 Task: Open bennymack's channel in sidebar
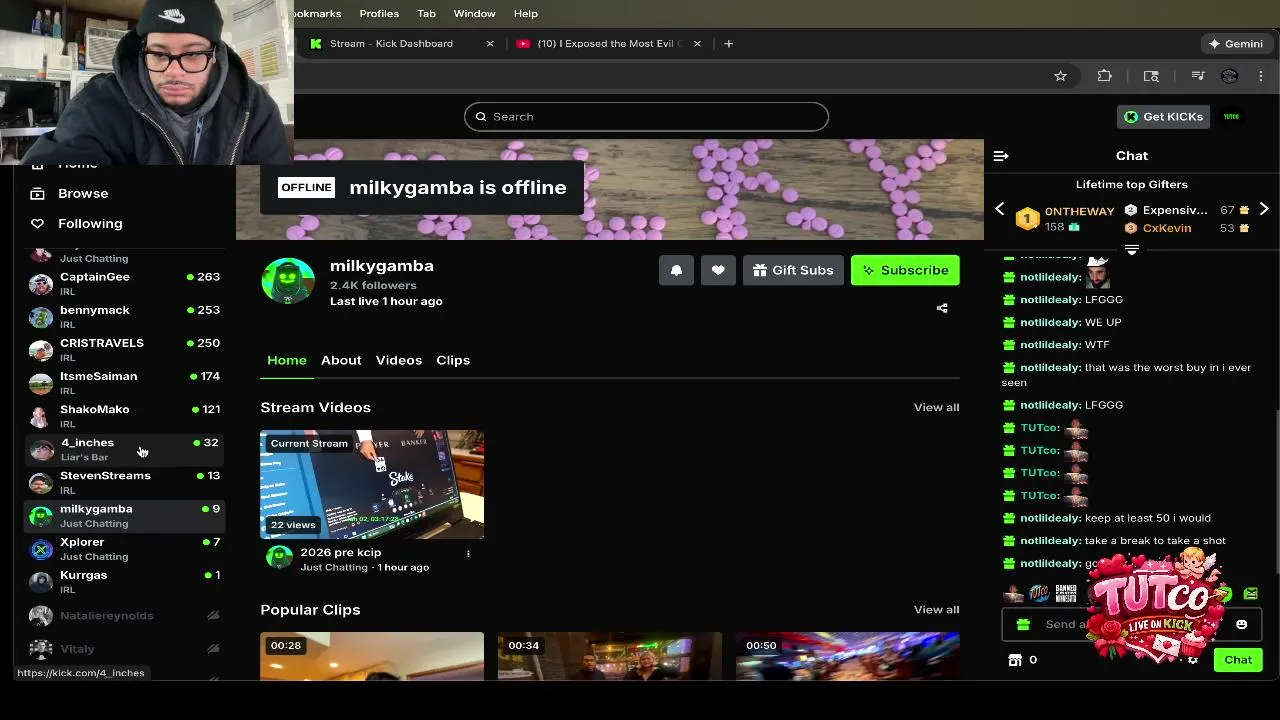point(124,317)
